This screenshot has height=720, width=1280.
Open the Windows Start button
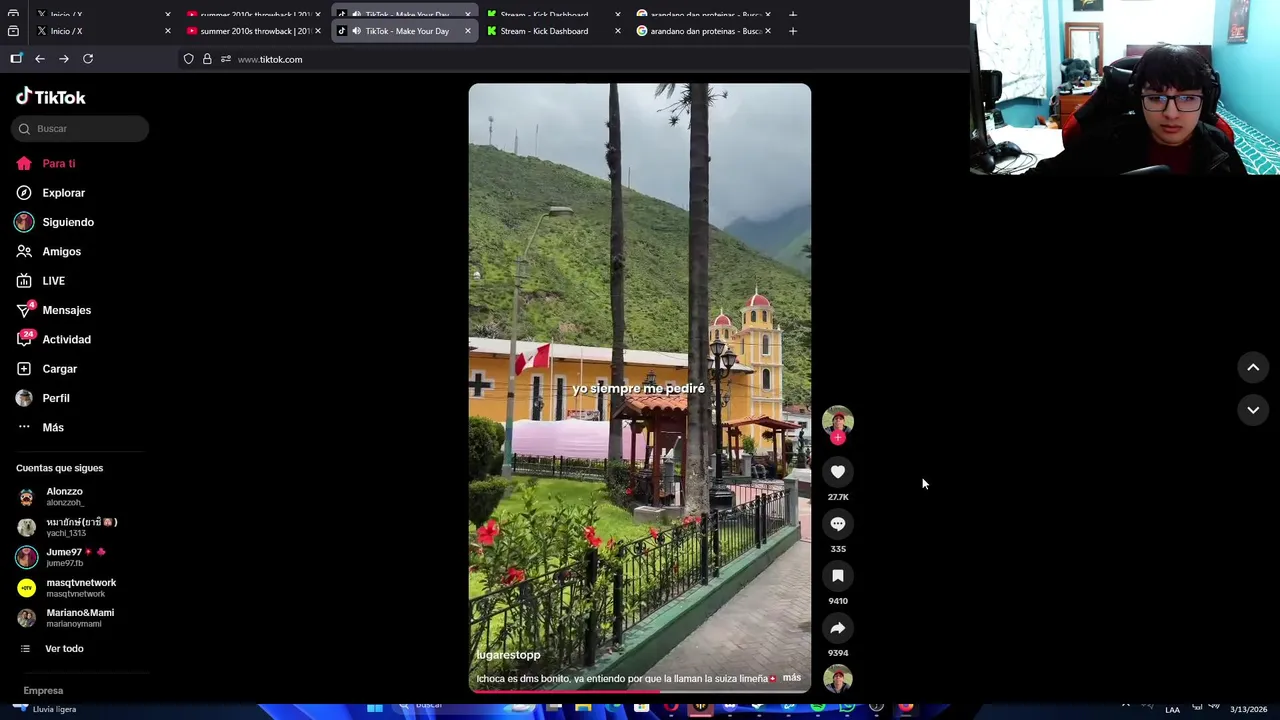pyautogui.click(x=375, y=707)
